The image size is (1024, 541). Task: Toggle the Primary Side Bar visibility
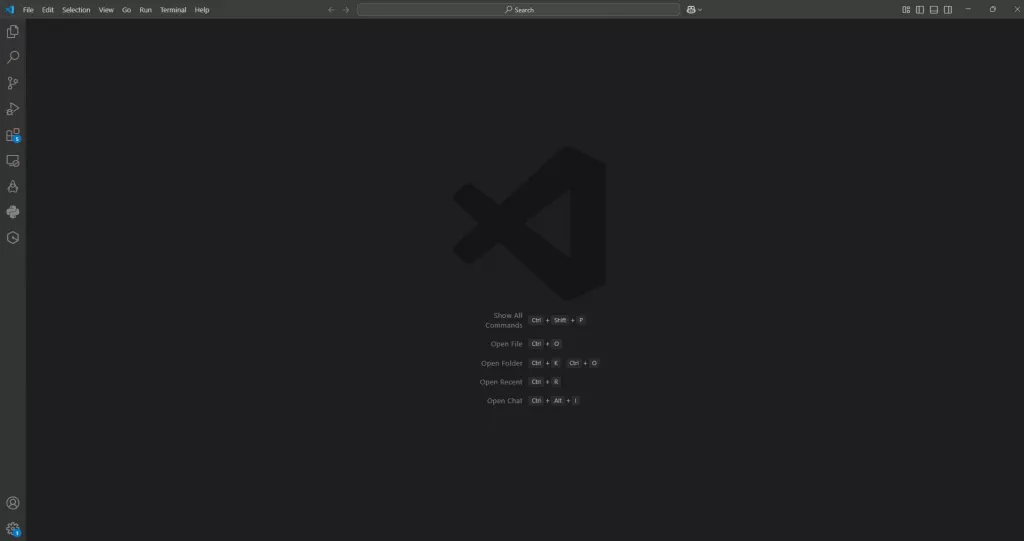[920, 10]
